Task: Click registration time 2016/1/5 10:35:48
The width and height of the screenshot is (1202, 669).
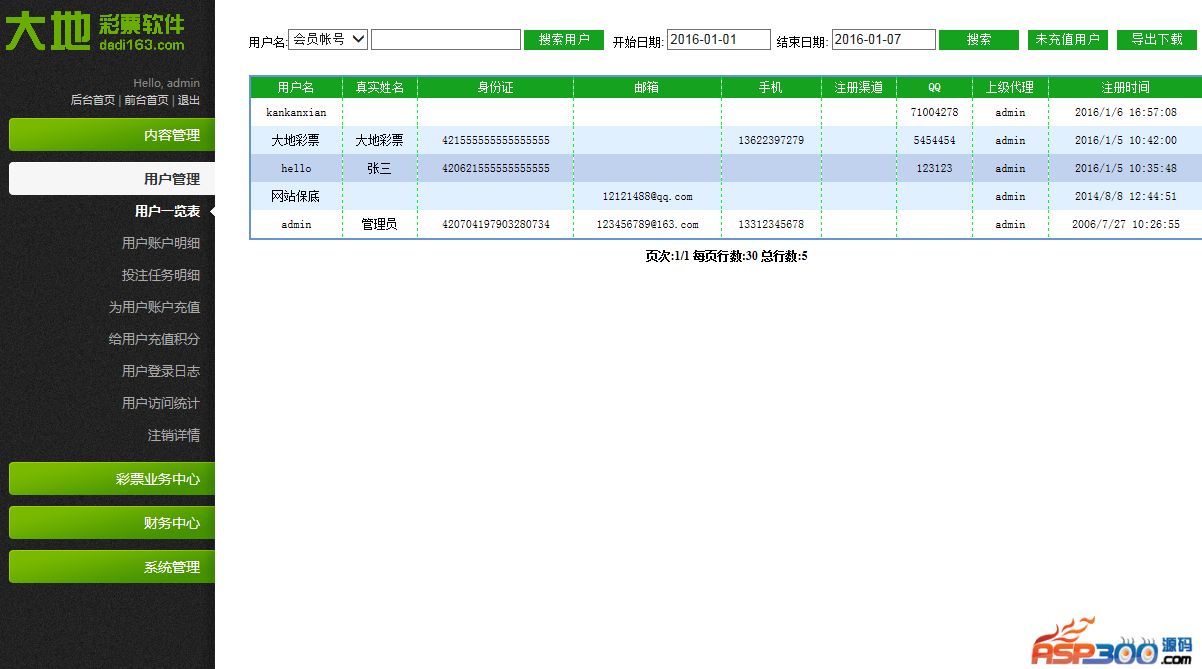Action: [1126, 169]
